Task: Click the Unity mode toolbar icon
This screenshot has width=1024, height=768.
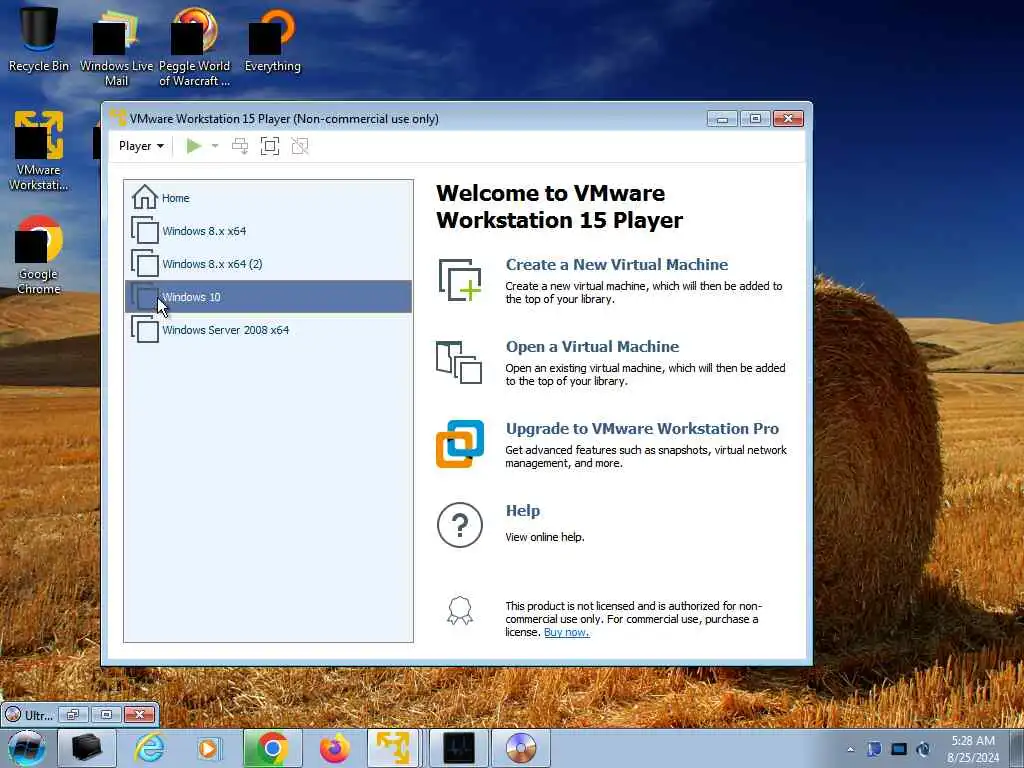Action: point(300,146)
